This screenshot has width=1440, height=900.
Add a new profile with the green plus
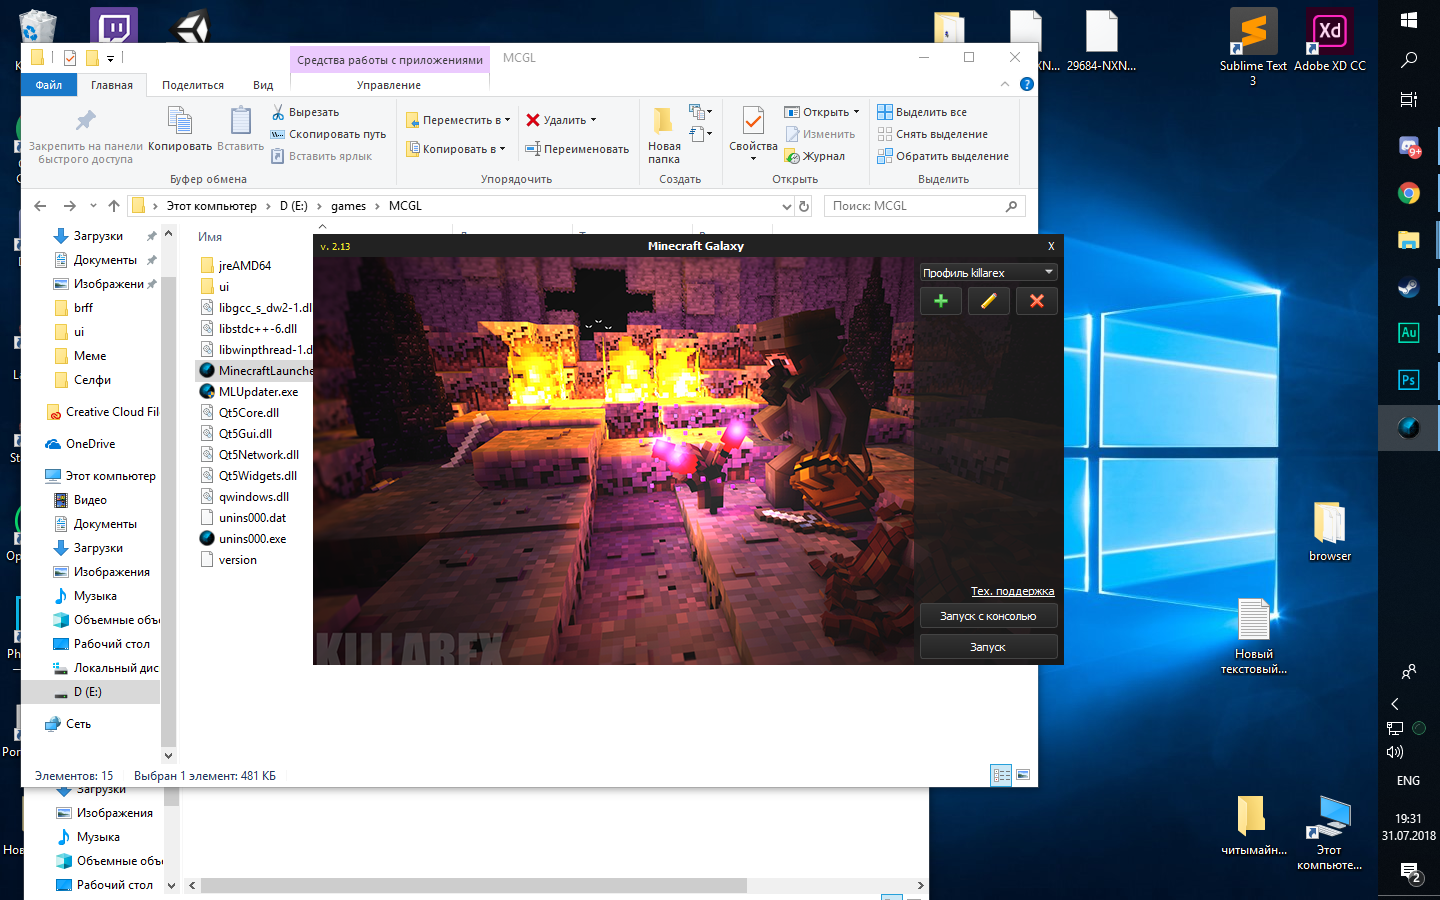(x=941, y=301)
